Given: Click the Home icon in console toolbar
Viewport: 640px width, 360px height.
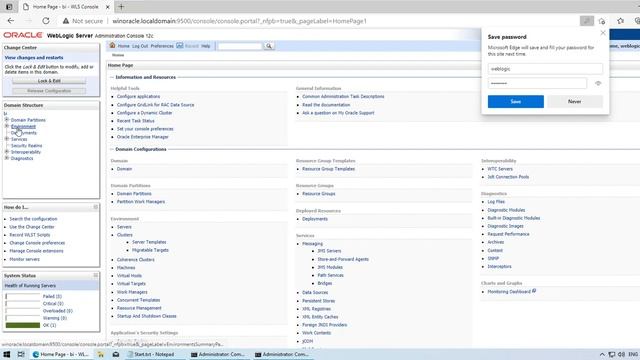Looking at the screenshot, I should pos(112,46).
